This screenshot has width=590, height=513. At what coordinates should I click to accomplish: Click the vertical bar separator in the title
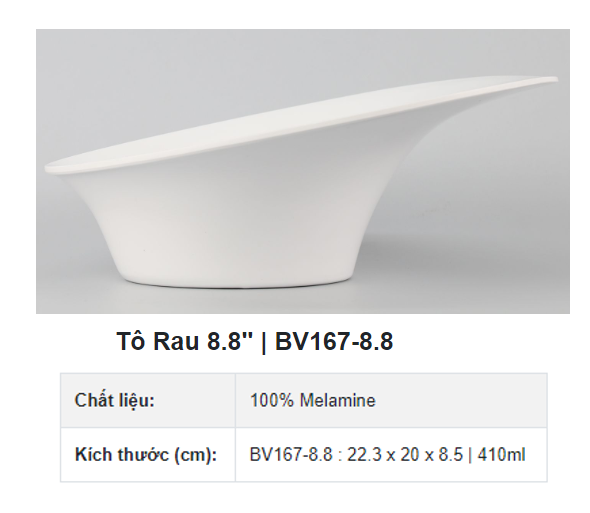(x=263, y=342)
